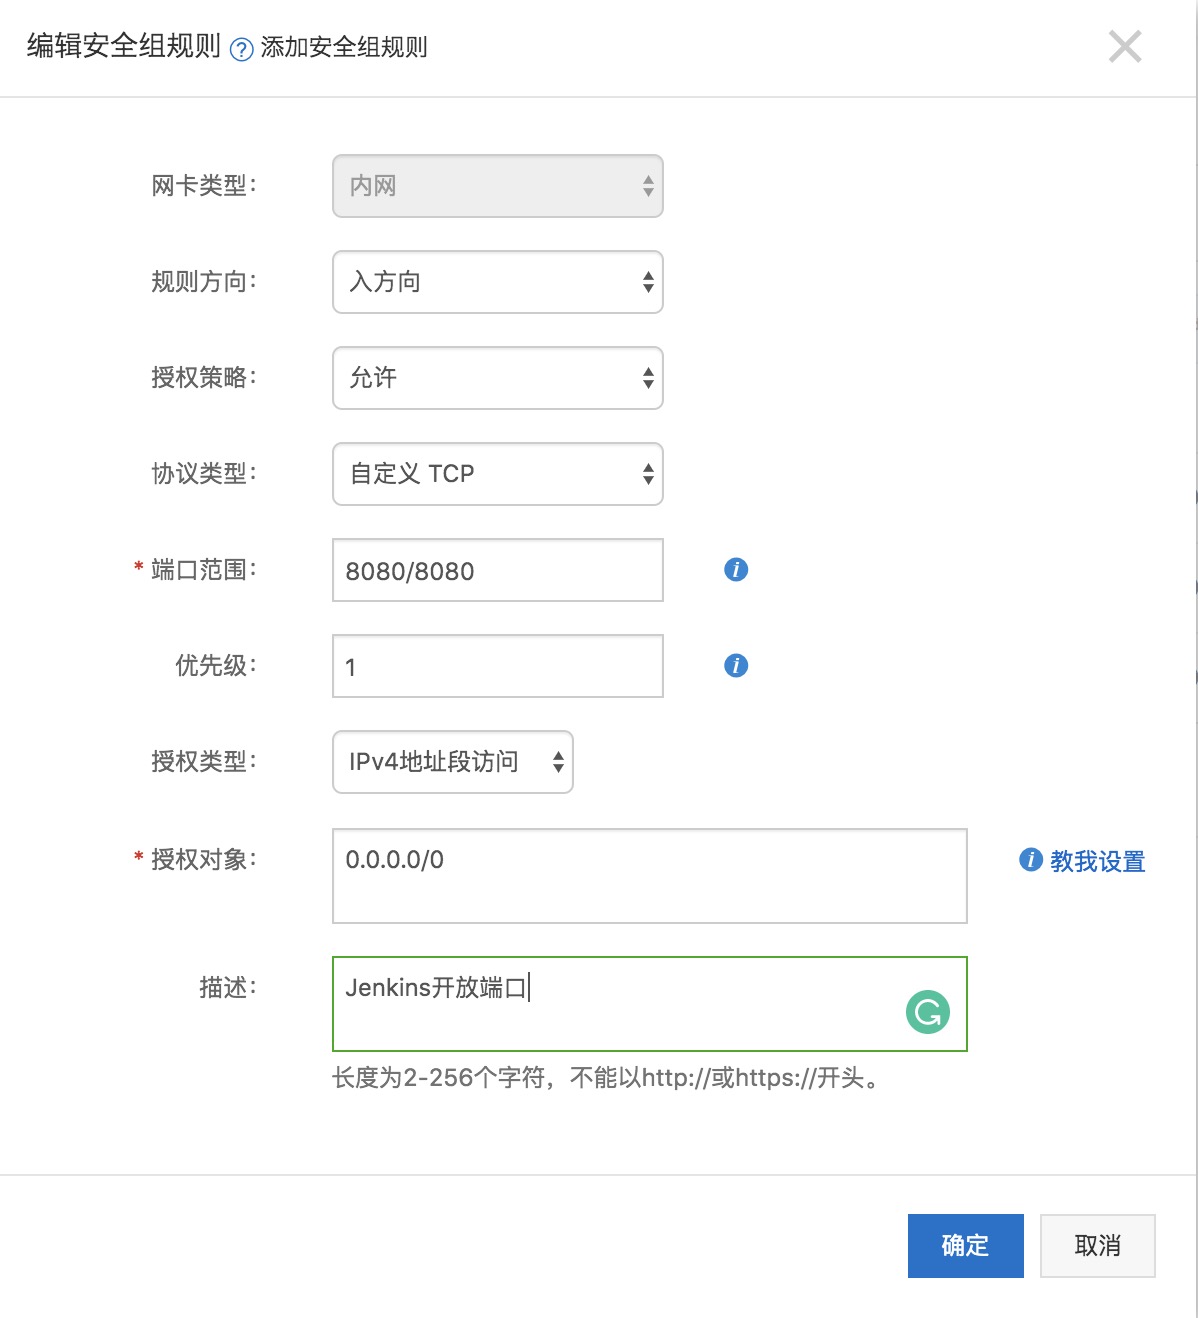
Task: Click the 授权对象 label
Action: (204, 860)
